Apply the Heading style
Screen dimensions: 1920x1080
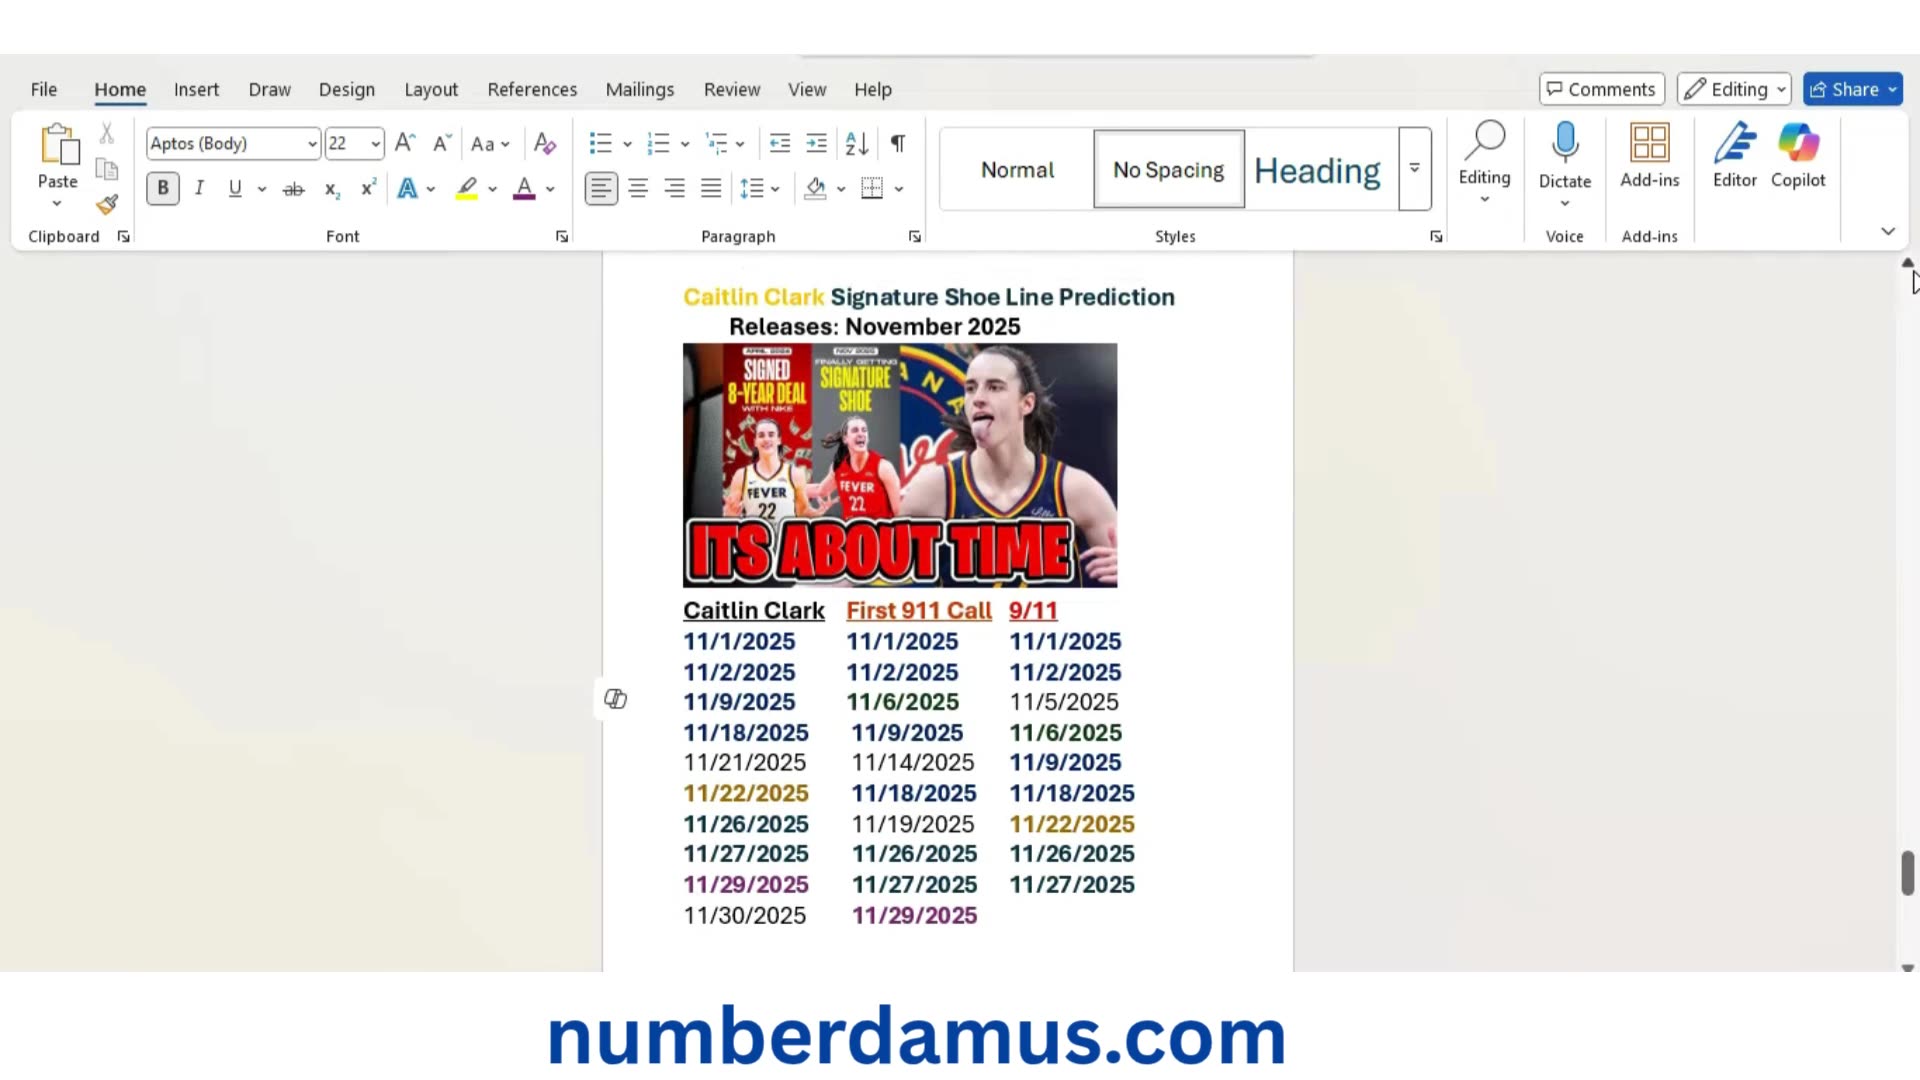[1317, 170]
